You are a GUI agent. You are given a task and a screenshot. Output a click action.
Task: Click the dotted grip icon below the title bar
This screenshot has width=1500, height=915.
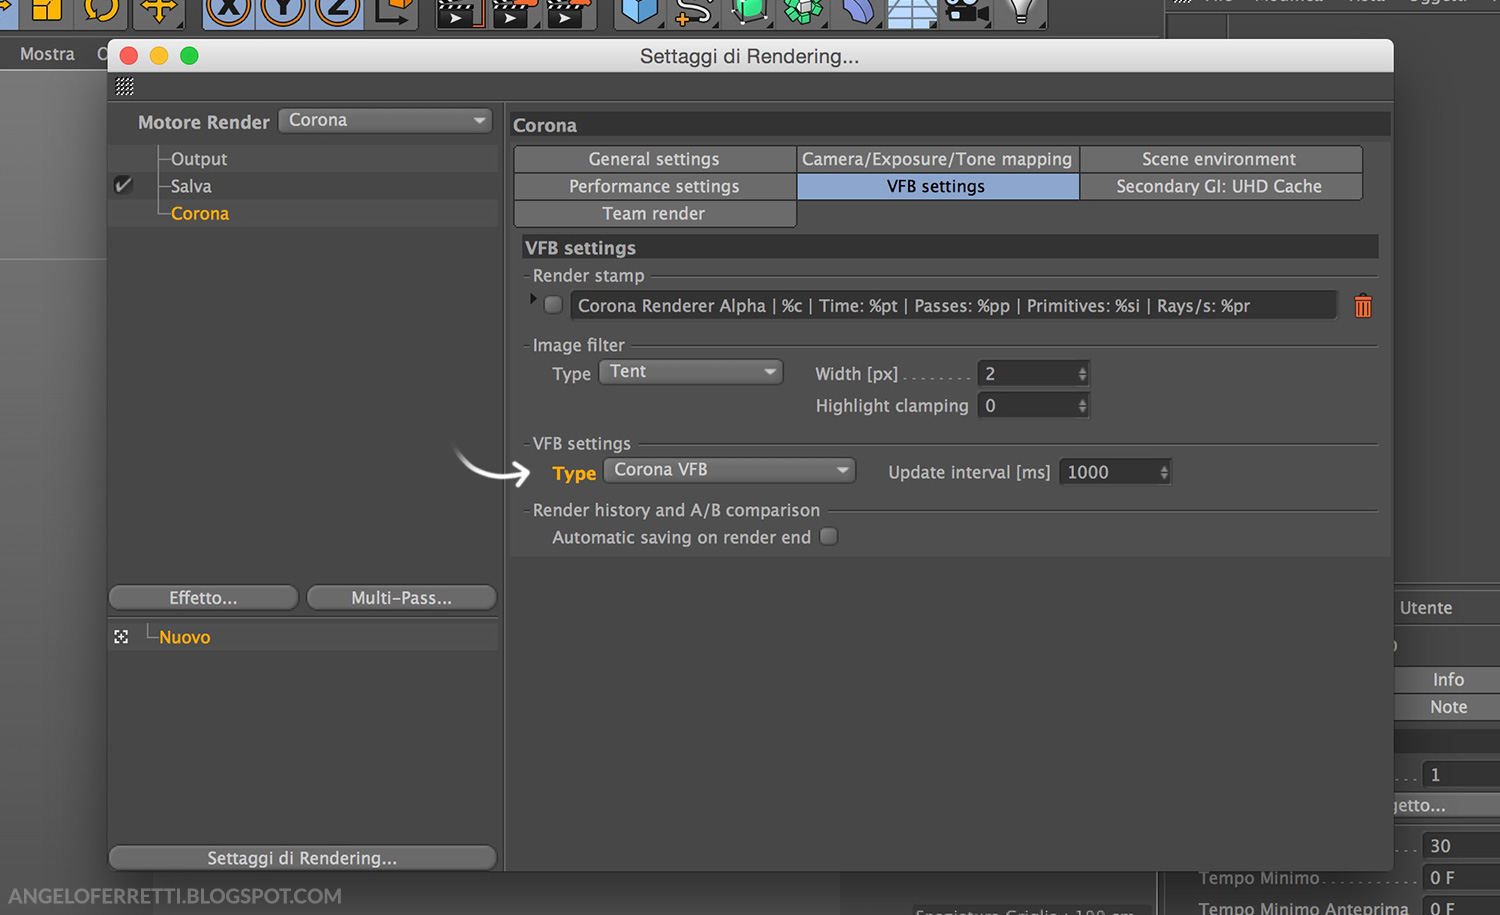click(125, 86)
